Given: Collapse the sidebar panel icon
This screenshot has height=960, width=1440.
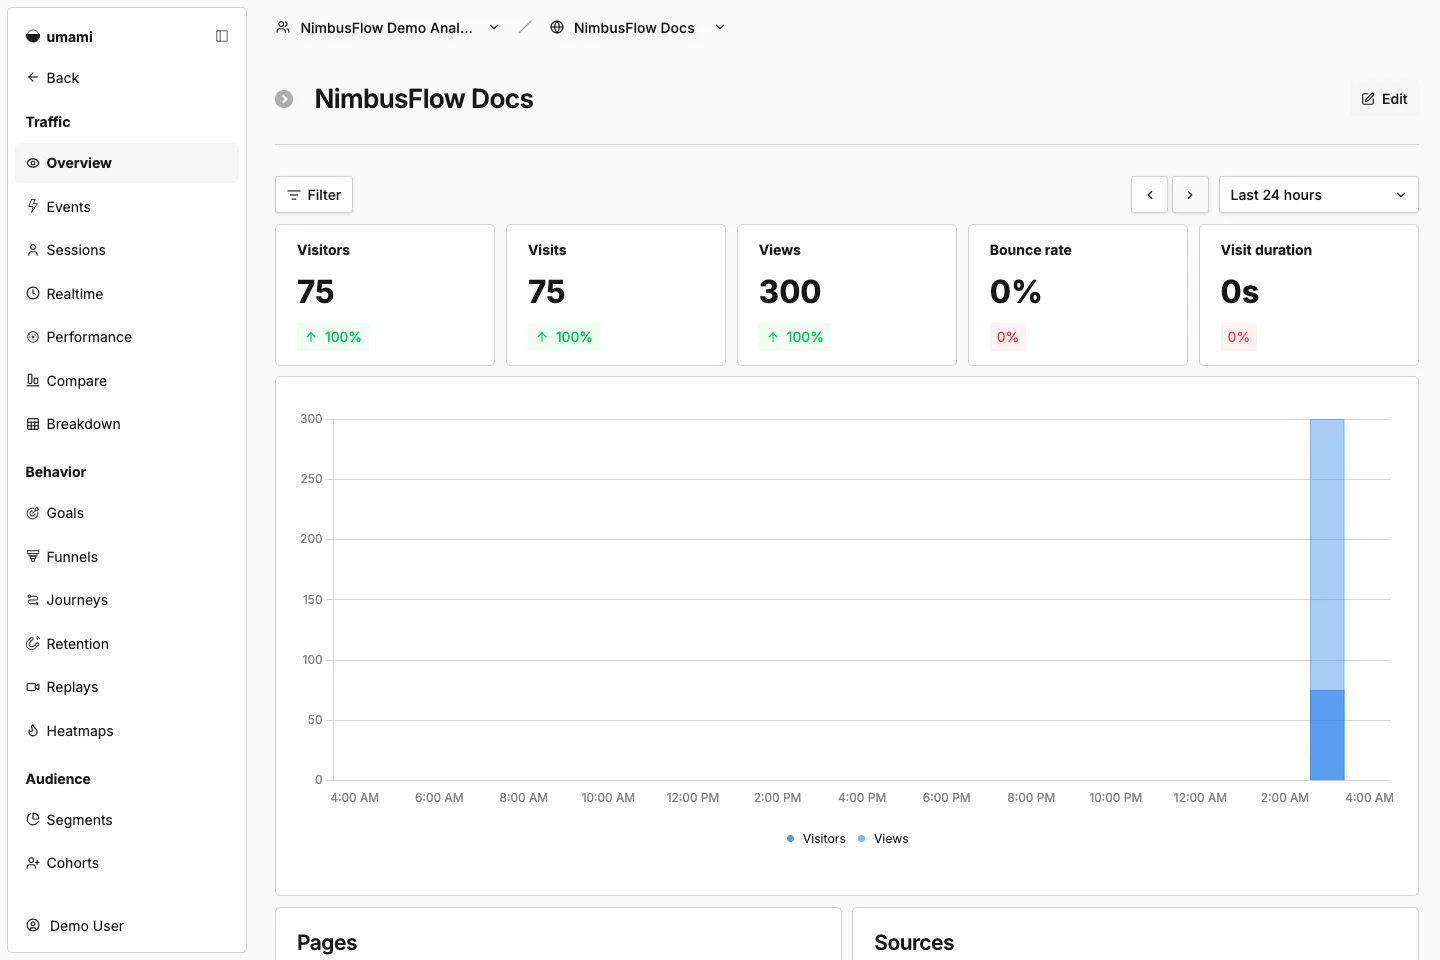Looking at the screenshot, I should point(222,36).
